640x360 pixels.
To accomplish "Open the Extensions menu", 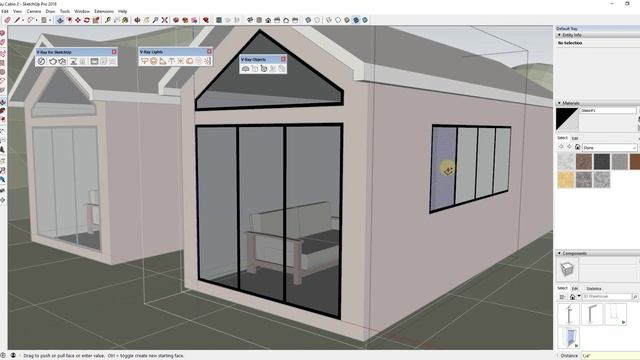I will pyautogui.click(x=104, y=11).
